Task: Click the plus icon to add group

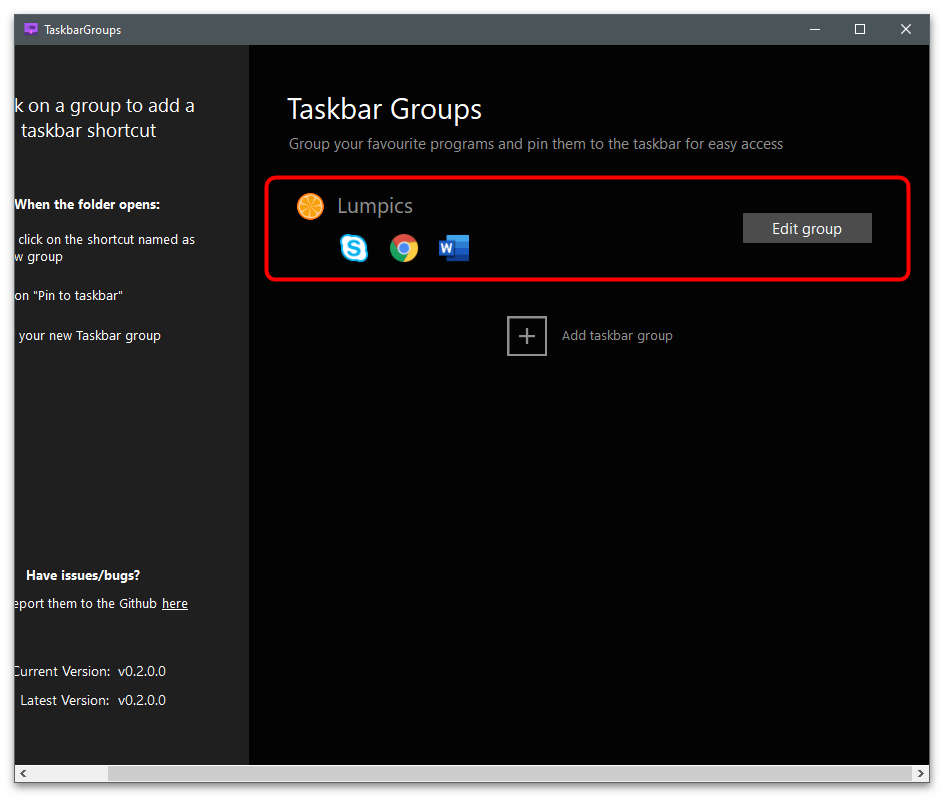Action: click(527, 336)
